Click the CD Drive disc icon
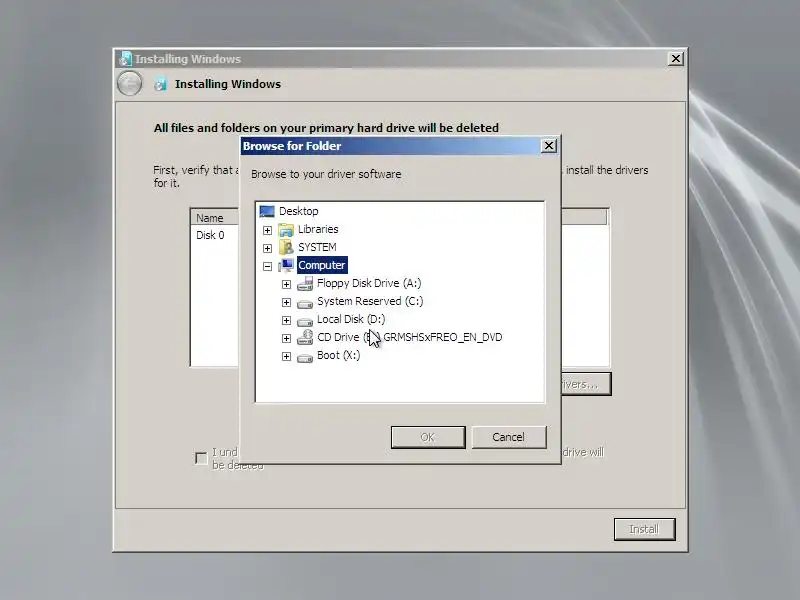Viewport: 800px width, 600px height. tap(305, 337)
